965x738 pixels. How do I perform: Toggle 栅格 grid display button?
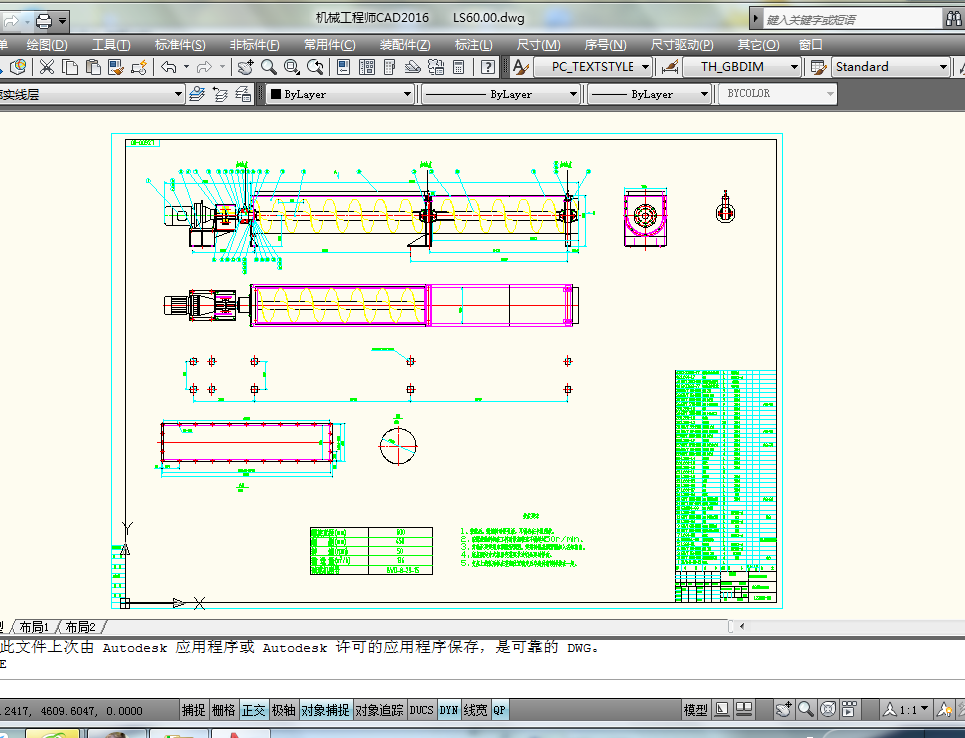224,710
